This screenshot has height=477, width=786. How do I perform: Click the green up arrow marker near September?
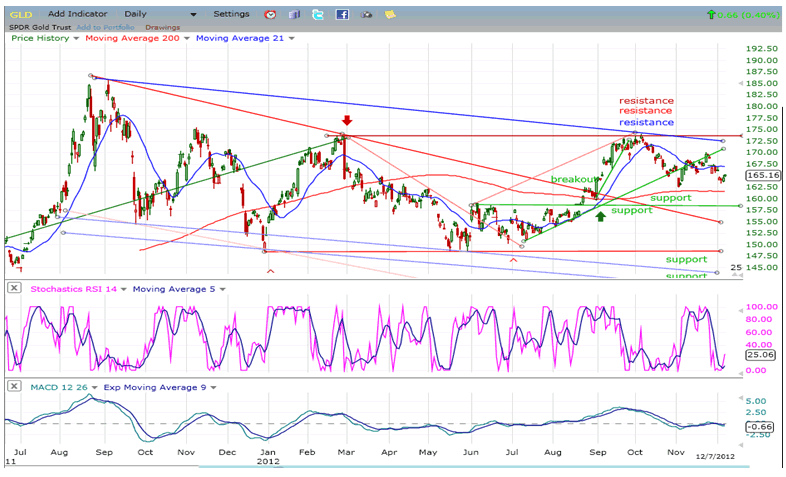[601, 216]
